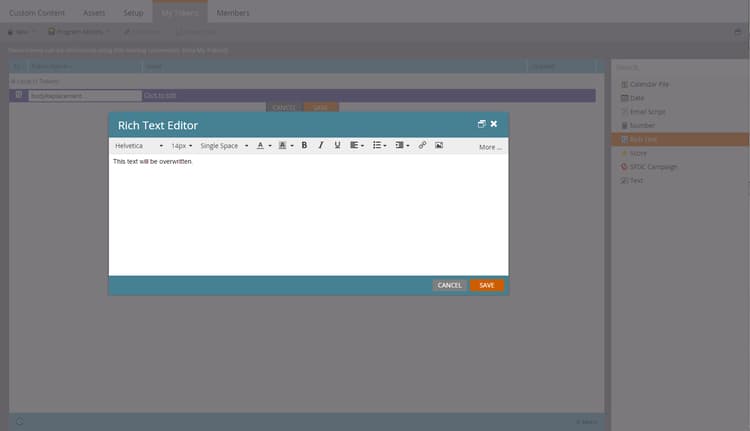The width and height of the screenshot is (750, 431).
Task: Click the text background color icon
Action: [x=282, y=145]
